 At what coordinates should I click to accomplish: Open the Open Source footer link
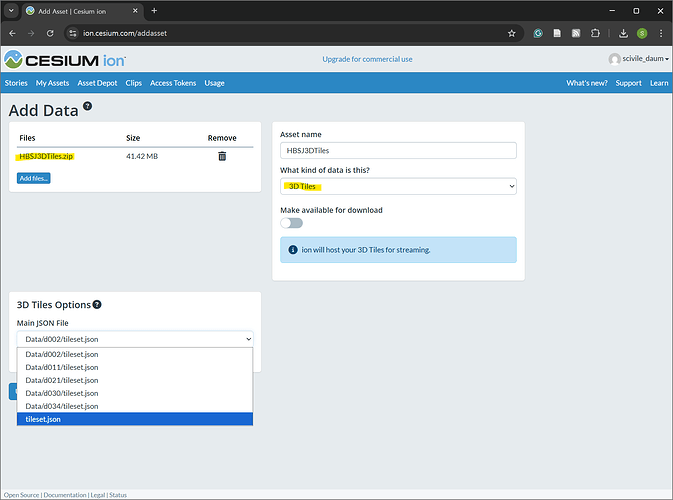[x=21, y=495]
